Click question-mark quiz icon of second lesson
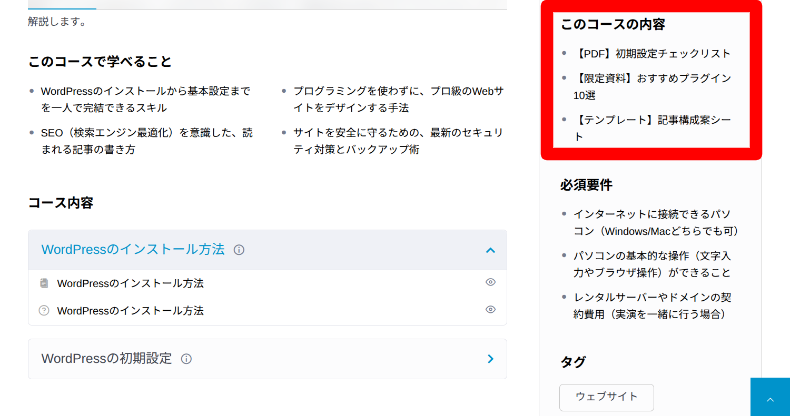Viewport: 790px width, 416px height. [44, 311]
